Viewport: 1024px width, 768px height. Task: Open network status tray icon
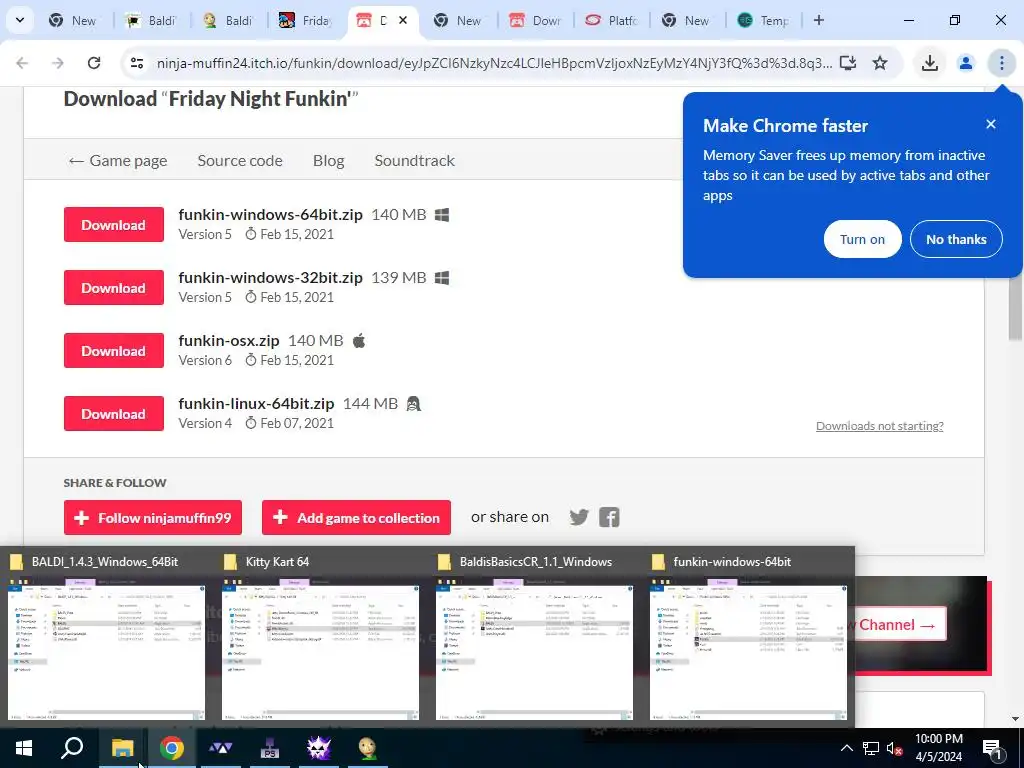click(x=871, y=748)
